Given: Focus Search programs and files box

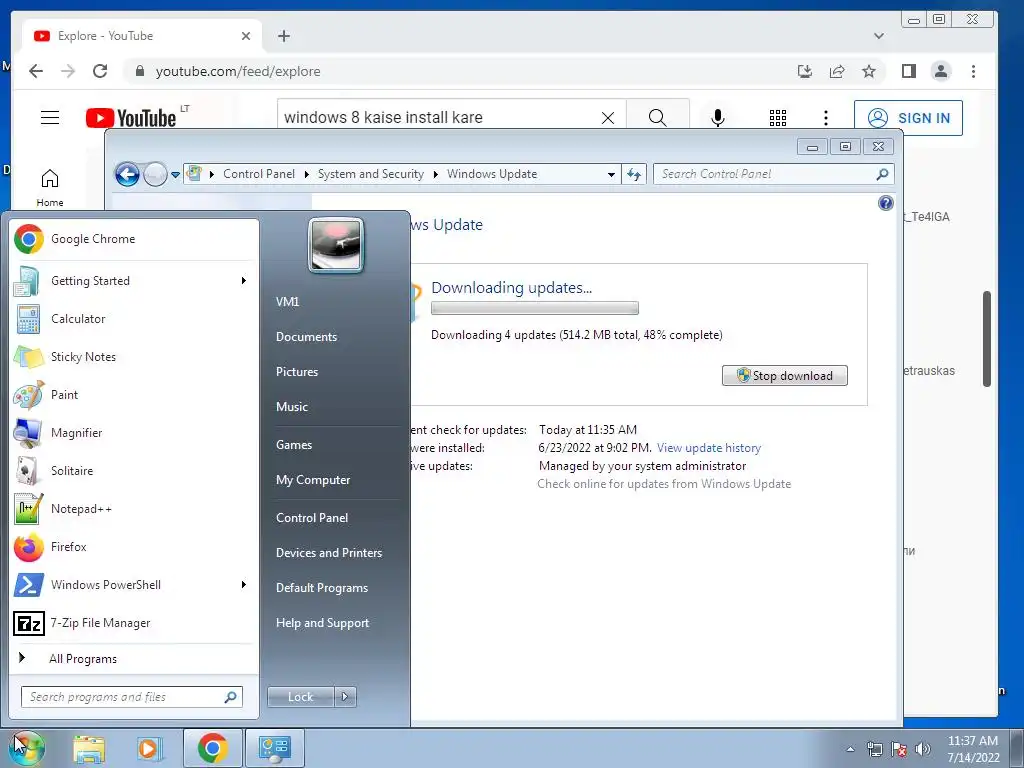Looking at the screenshot, I should [132, 697].
